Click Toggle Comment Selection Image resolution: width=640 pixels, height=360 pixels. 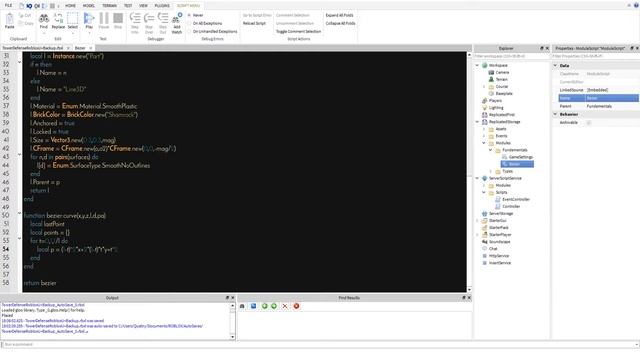click(x=298, y=31)
